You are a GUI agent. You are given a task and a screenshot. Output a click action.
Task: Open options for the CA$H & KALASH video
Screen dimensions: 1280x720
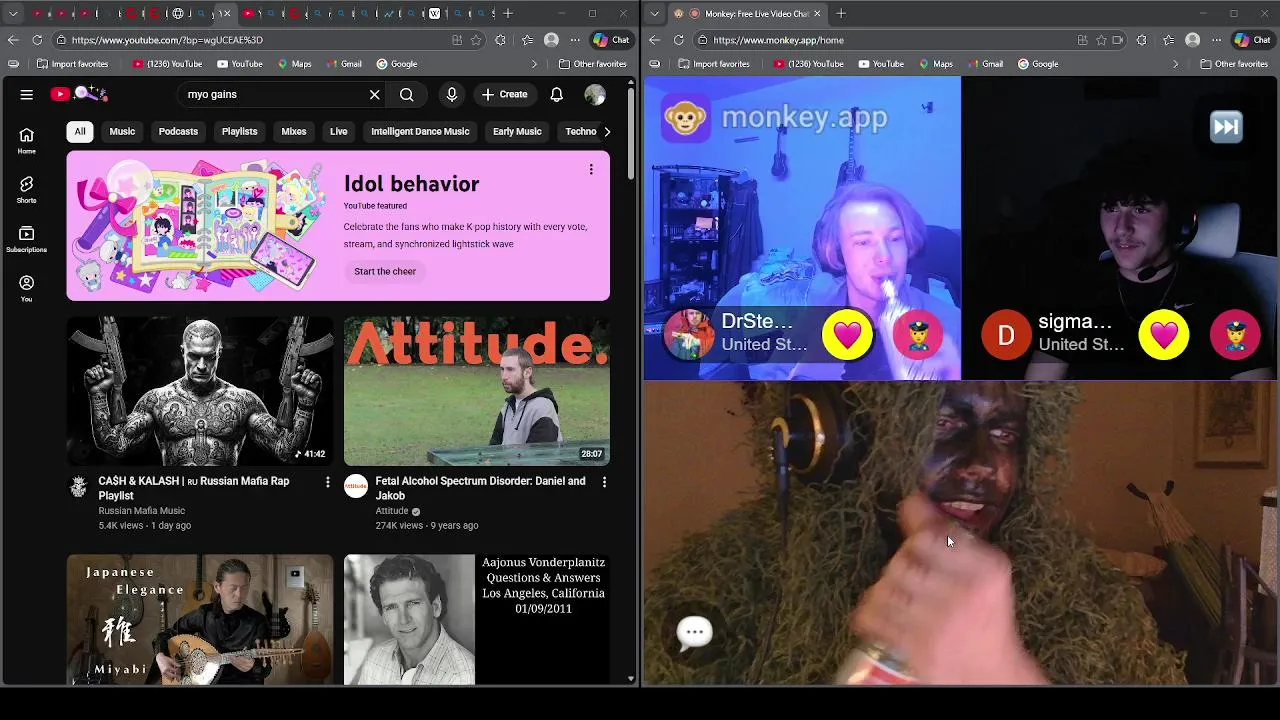(x=327, y=482)
